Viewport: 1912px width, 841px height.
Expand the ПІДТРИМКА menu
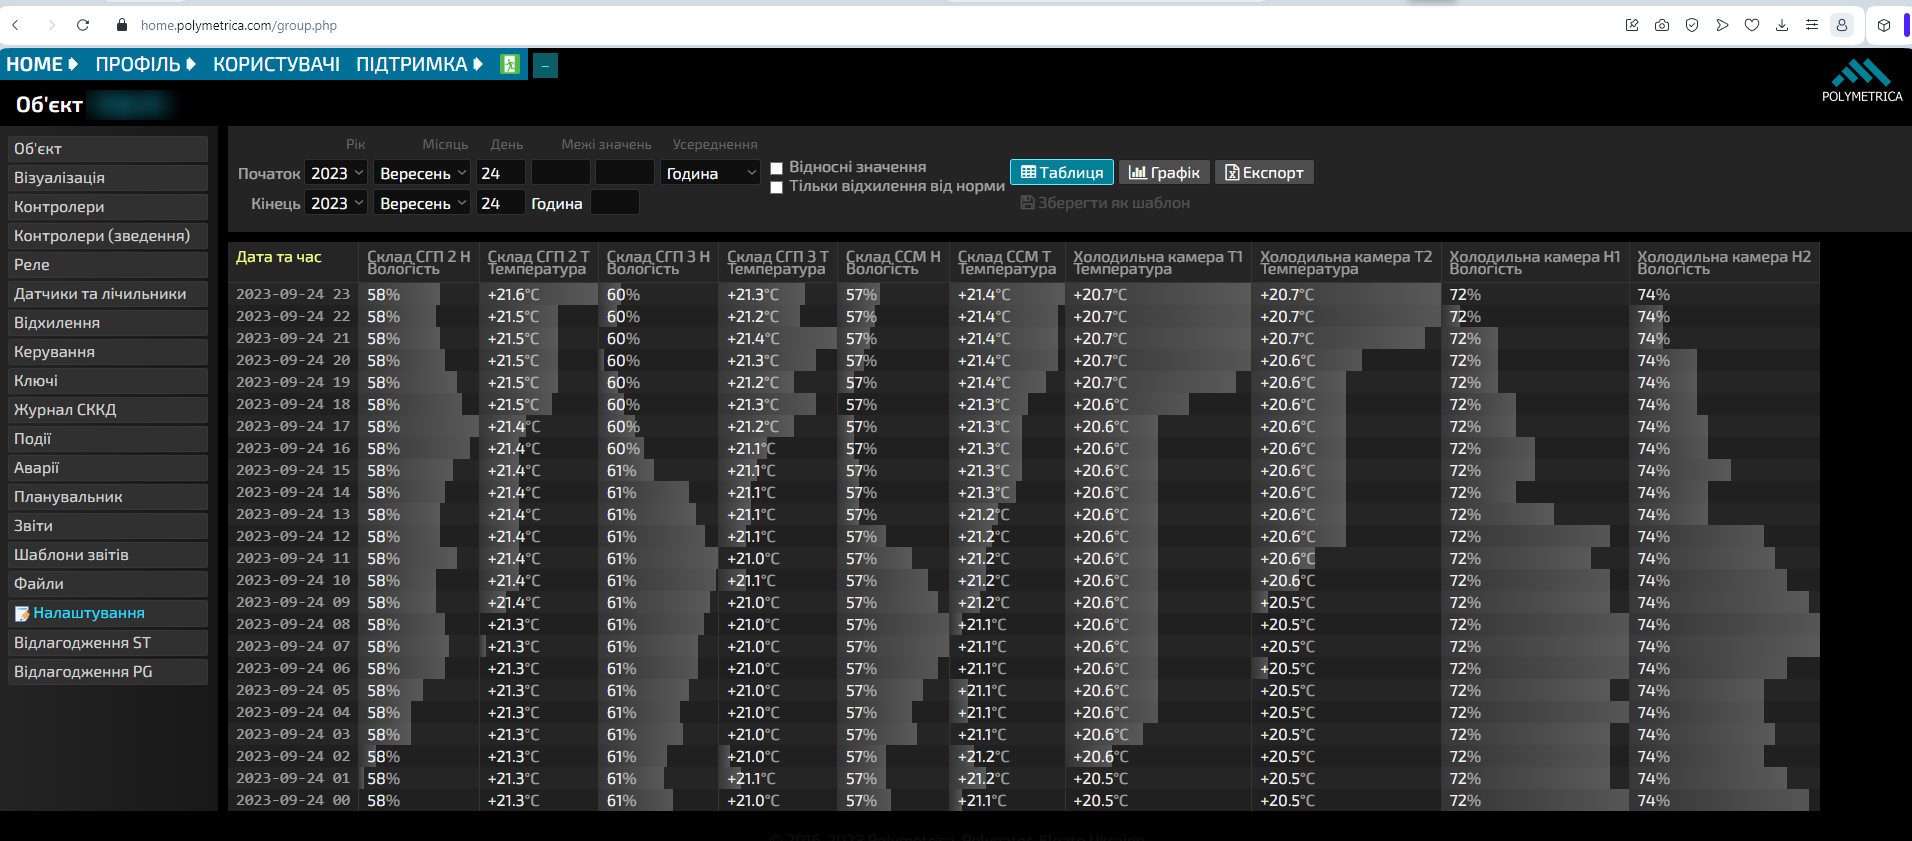point(420,64)
